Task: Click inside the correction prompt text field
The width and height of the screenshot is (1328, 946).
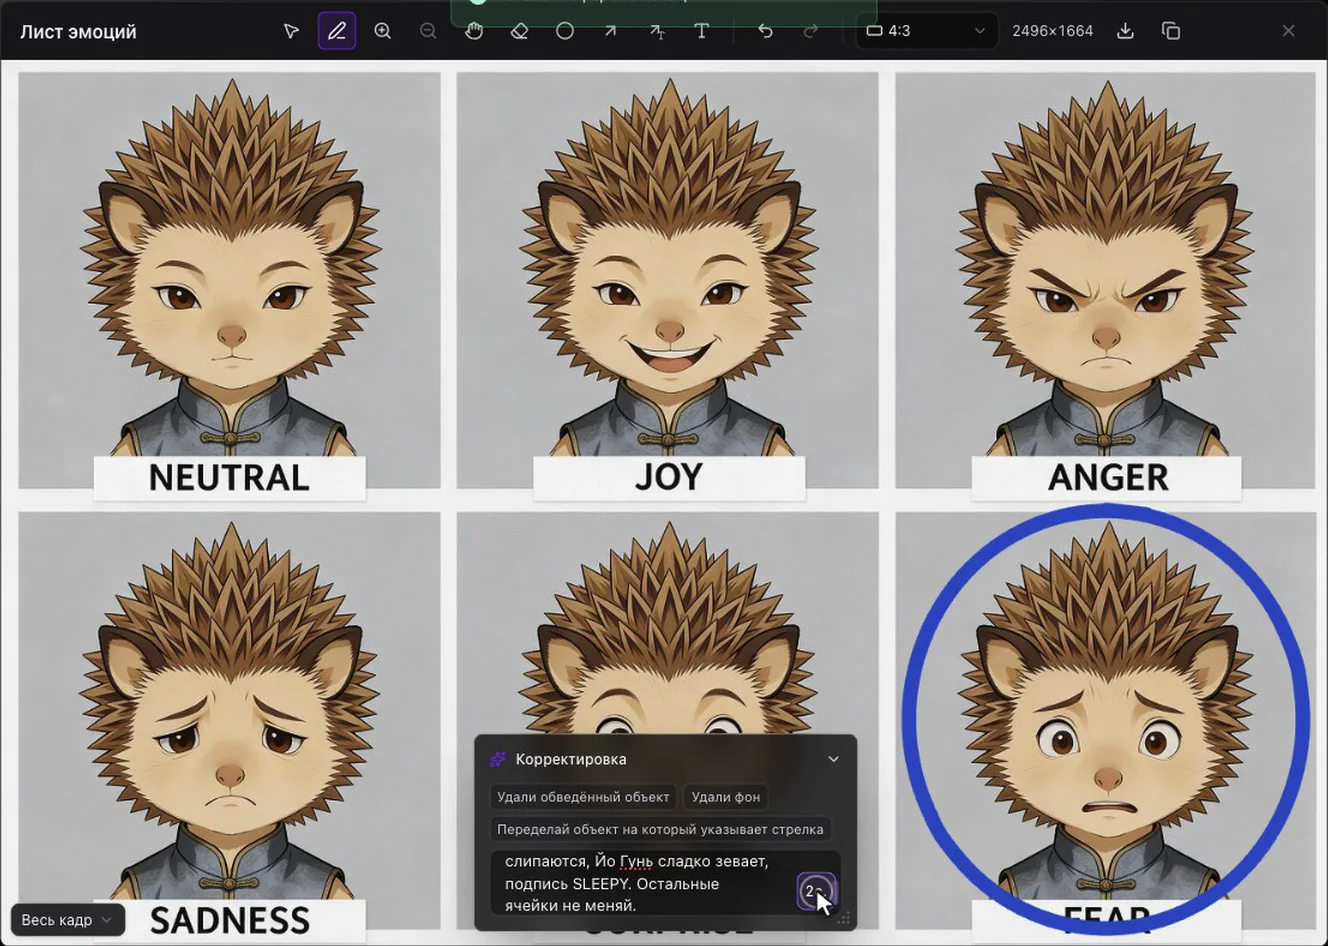Action: 640,883
